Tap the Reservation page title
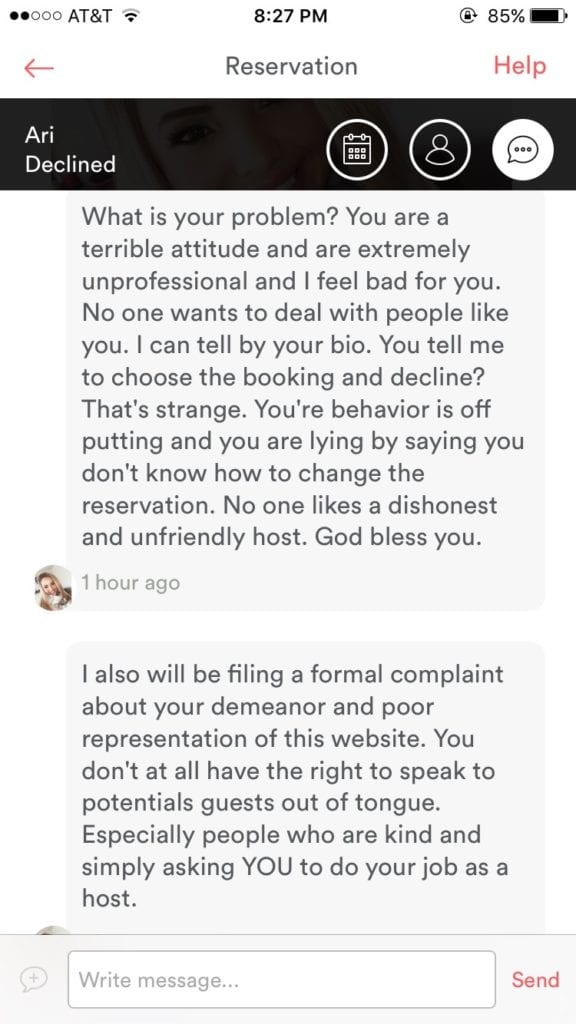576x1024 pixels. tap(291, 67)
